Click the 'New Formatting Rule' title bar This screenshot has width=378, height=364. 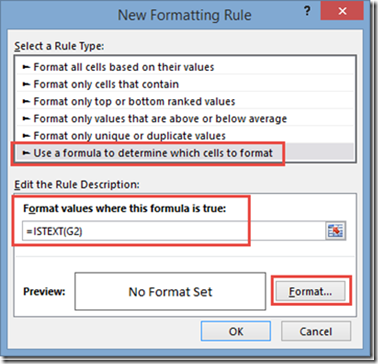pyautogui.click(x=185, y=15)
